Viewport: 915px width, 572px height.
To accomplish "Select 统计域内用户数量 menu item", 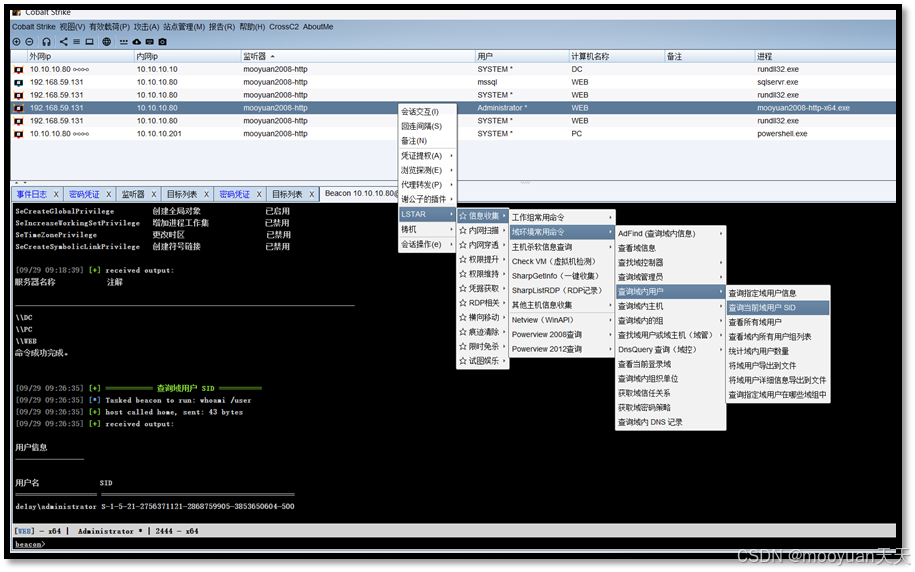I will pyautogui.click(x=778, y=351).
